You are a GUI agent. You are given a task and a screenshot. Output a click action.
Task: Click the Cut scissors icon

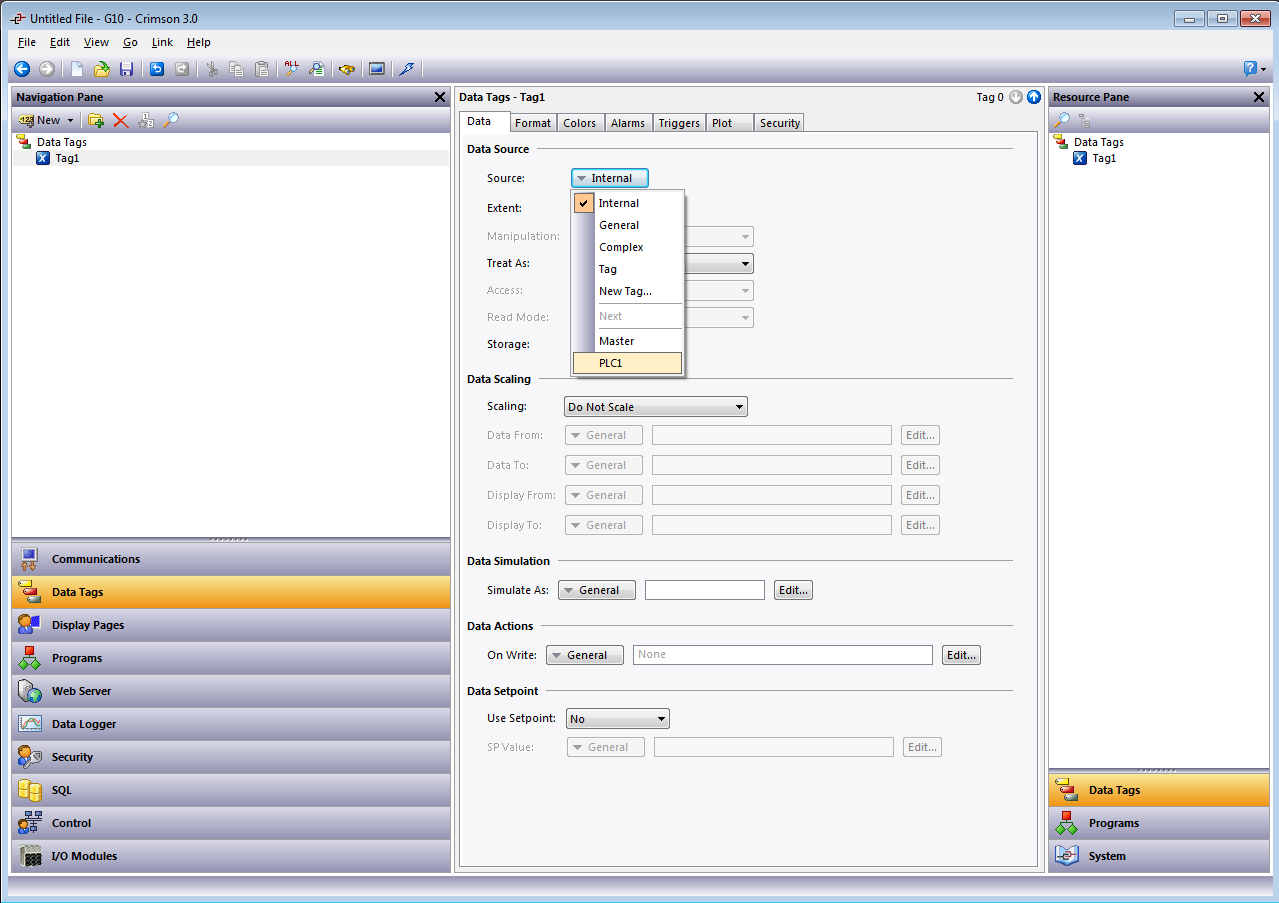tap(212, 69)
